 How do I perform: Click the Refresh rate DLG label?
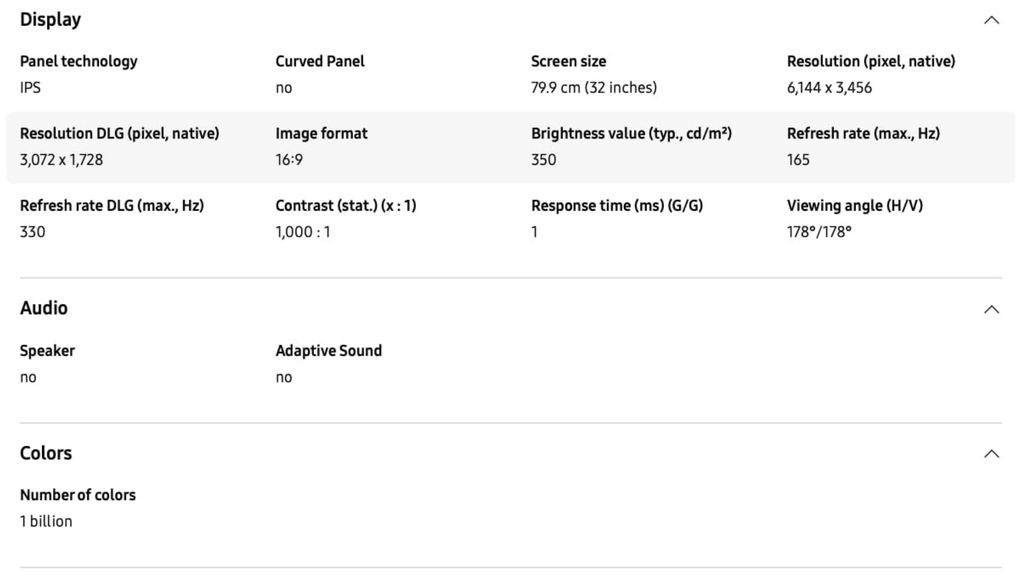pyautogui.click(x=112, y=205)
